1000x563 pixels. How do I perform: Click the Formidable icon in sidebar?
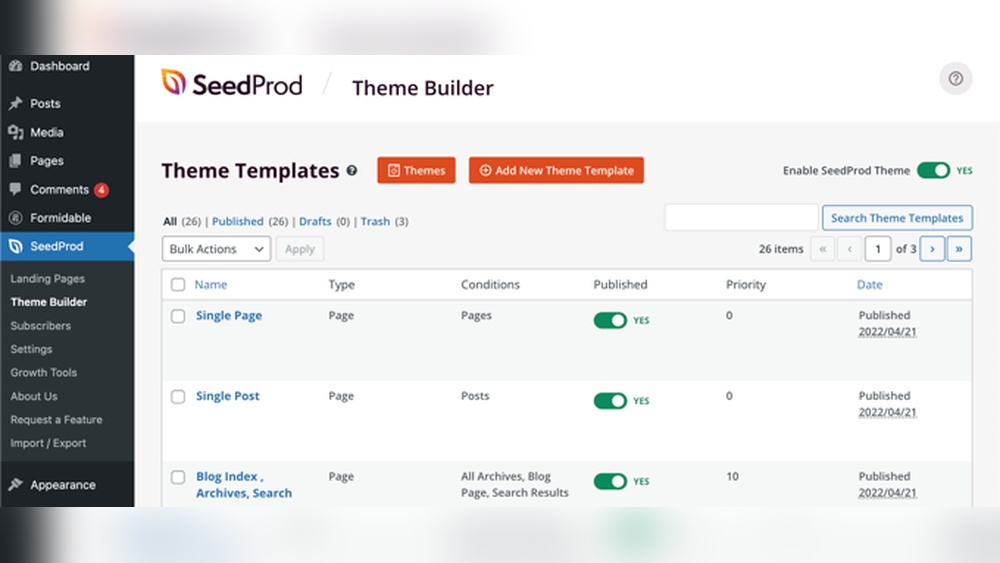tap(16, 218)
